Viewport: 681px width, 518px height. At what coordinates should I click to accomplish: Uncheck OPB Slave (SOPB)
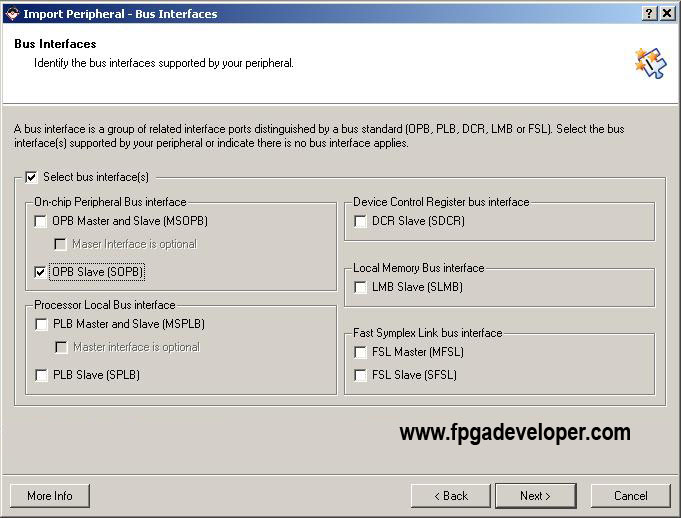tap(40, 272)
